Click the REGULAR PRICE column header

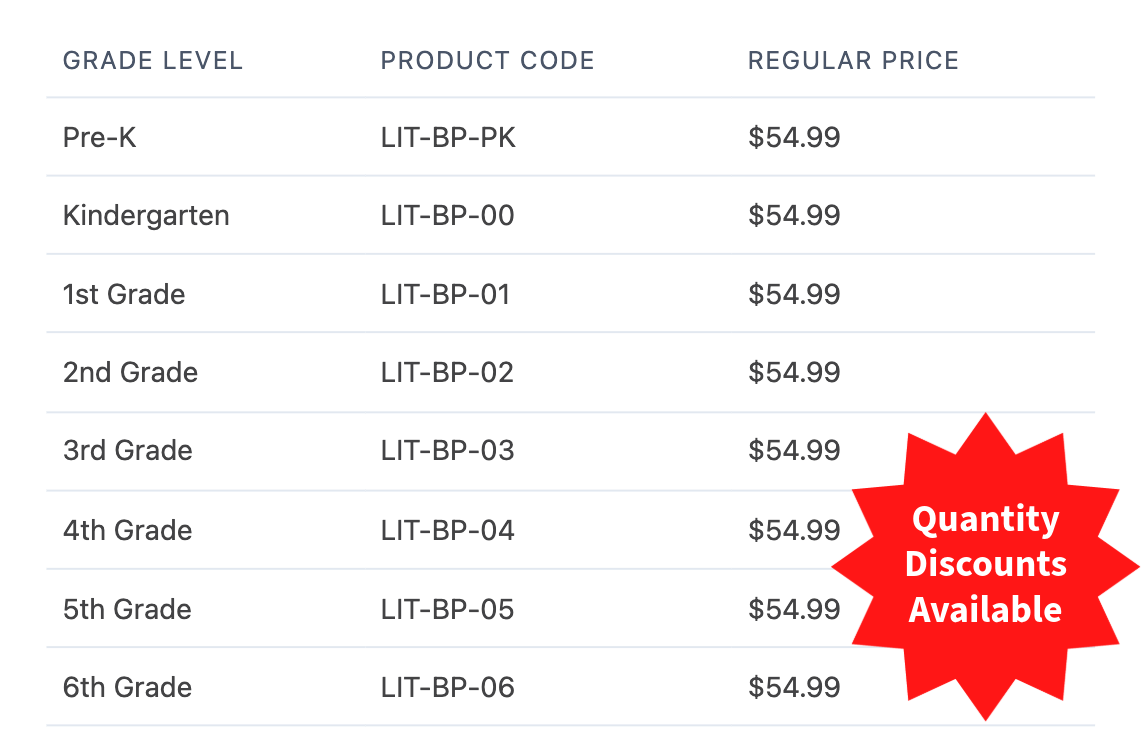(853, 61)
